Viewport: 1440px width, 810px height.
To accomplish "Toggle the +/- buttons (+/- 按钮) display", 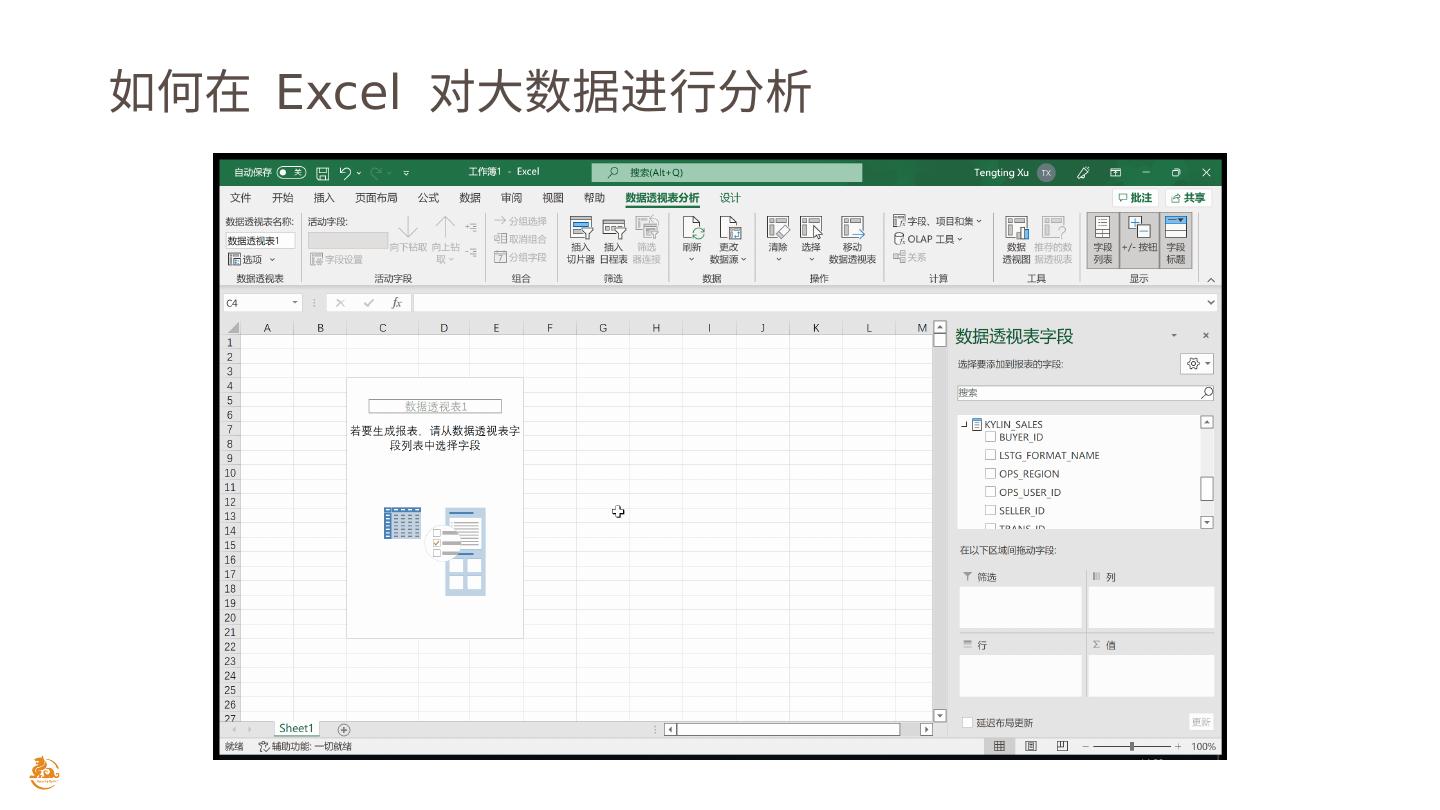I will coord(1139,240).
